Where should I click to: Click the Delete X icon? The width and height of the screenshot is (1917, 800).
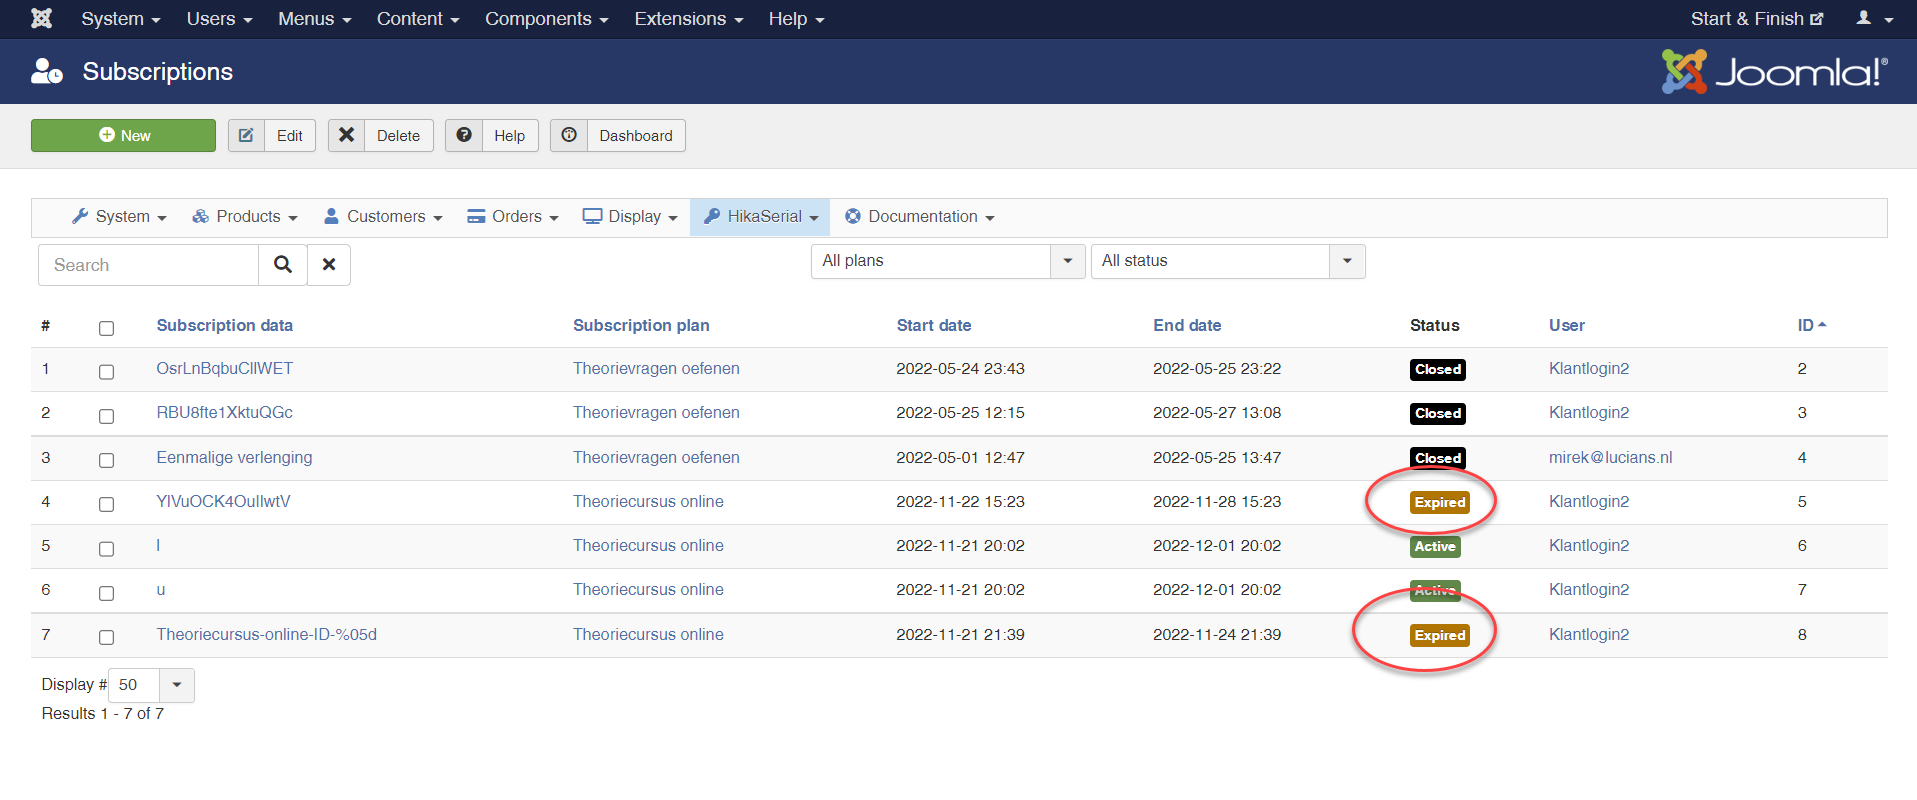click(x=346, y=135)
